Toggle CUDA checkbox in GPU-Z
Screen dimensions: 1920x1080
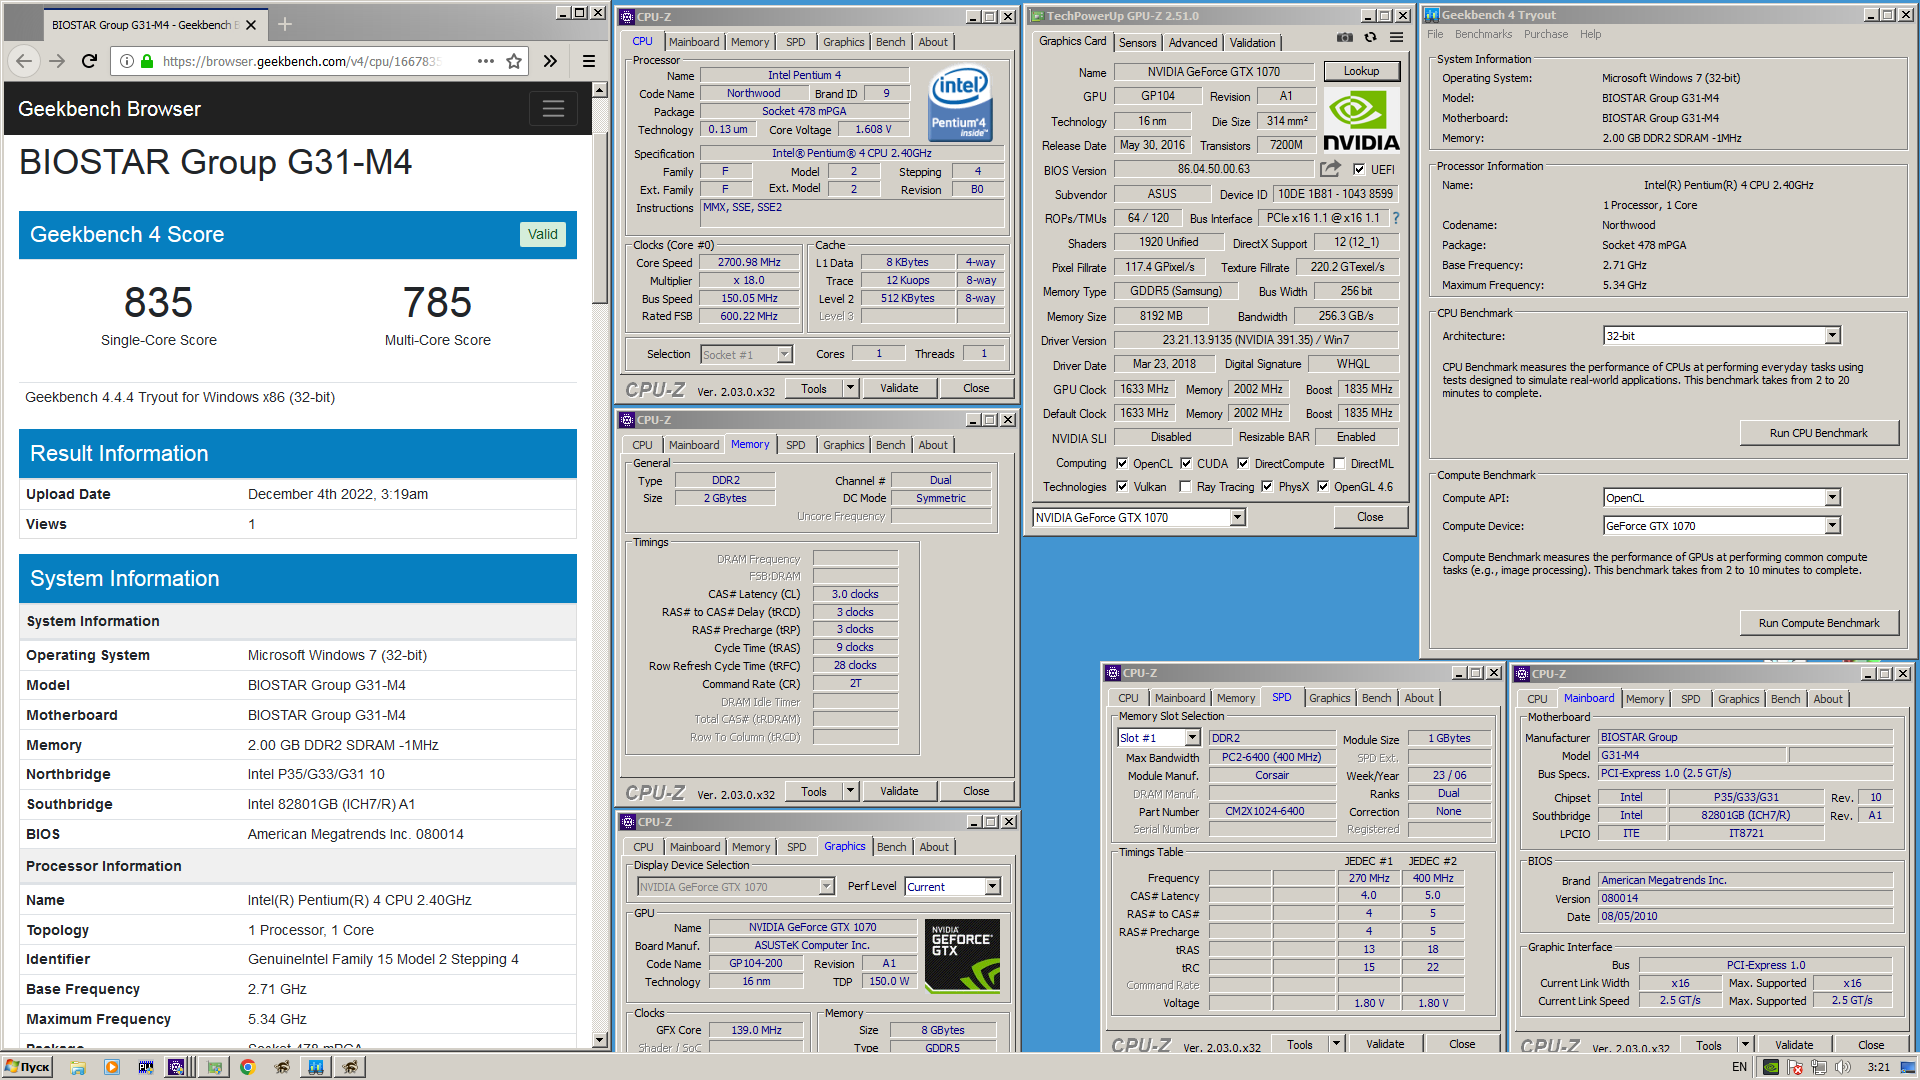(1186, 463)
